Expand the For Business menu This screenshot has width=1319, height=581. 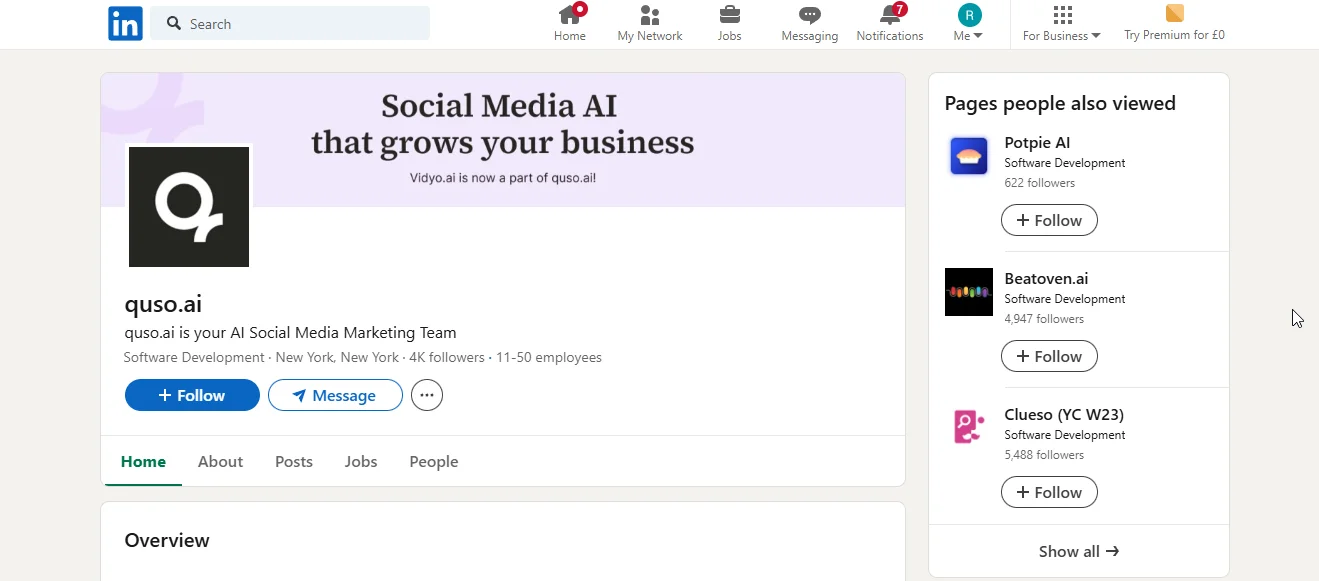[x=1060, y=34]
